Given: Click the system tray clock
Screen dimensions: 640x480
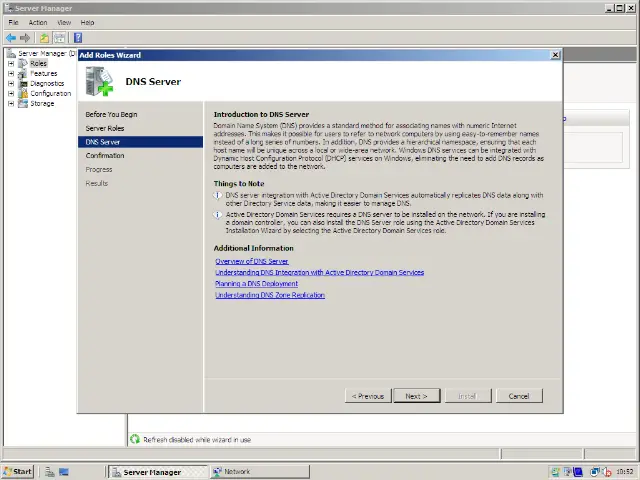Looking at the screenshot, I should [x=625, y=472].
